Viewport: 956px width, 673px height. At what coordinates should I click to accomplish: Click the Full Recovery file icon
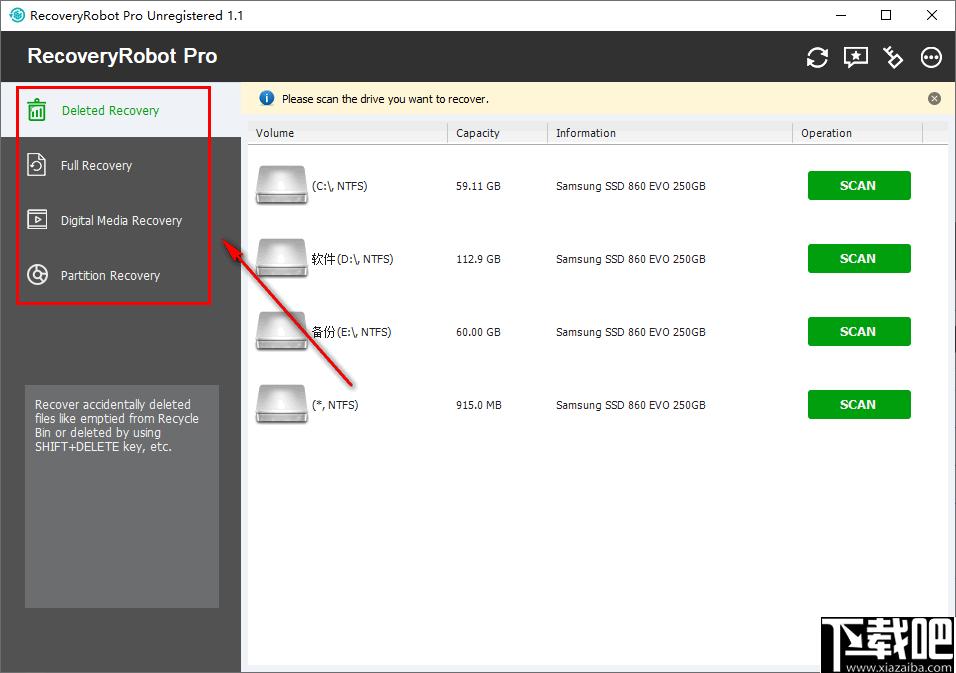click(37, 165)
